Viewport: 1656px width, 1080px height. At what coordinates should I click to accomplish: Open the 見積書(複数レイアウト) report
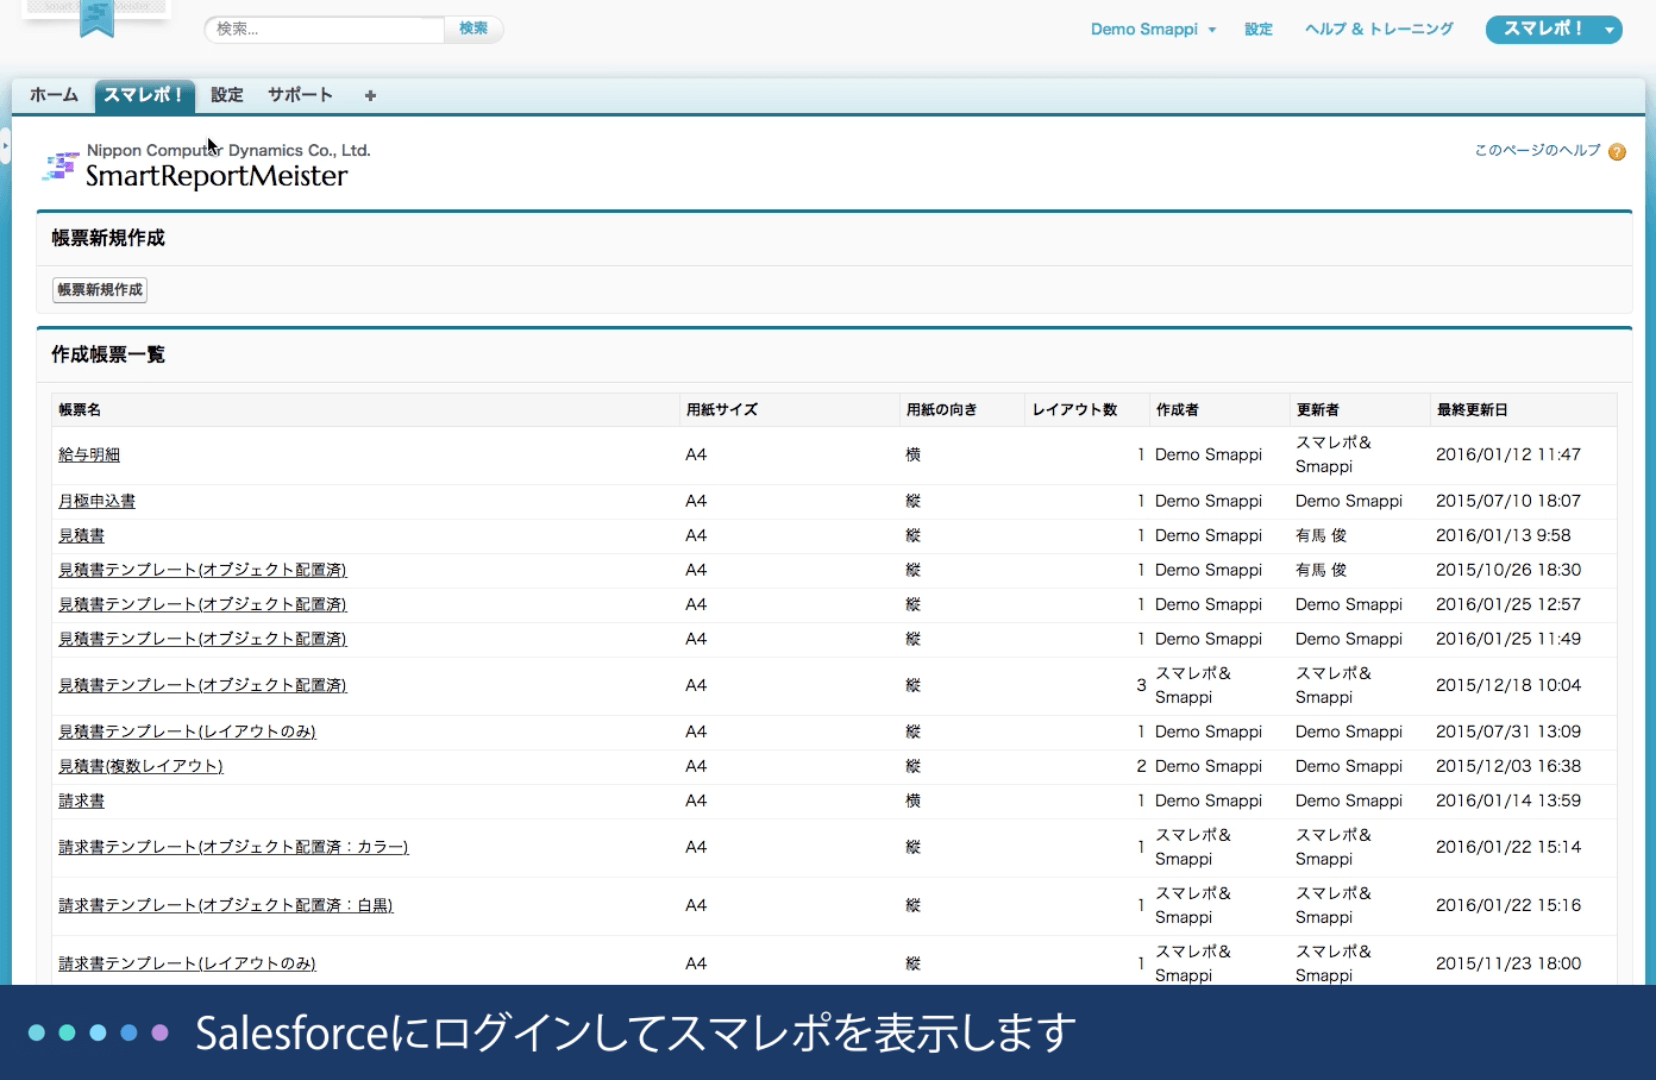[140, 766]
